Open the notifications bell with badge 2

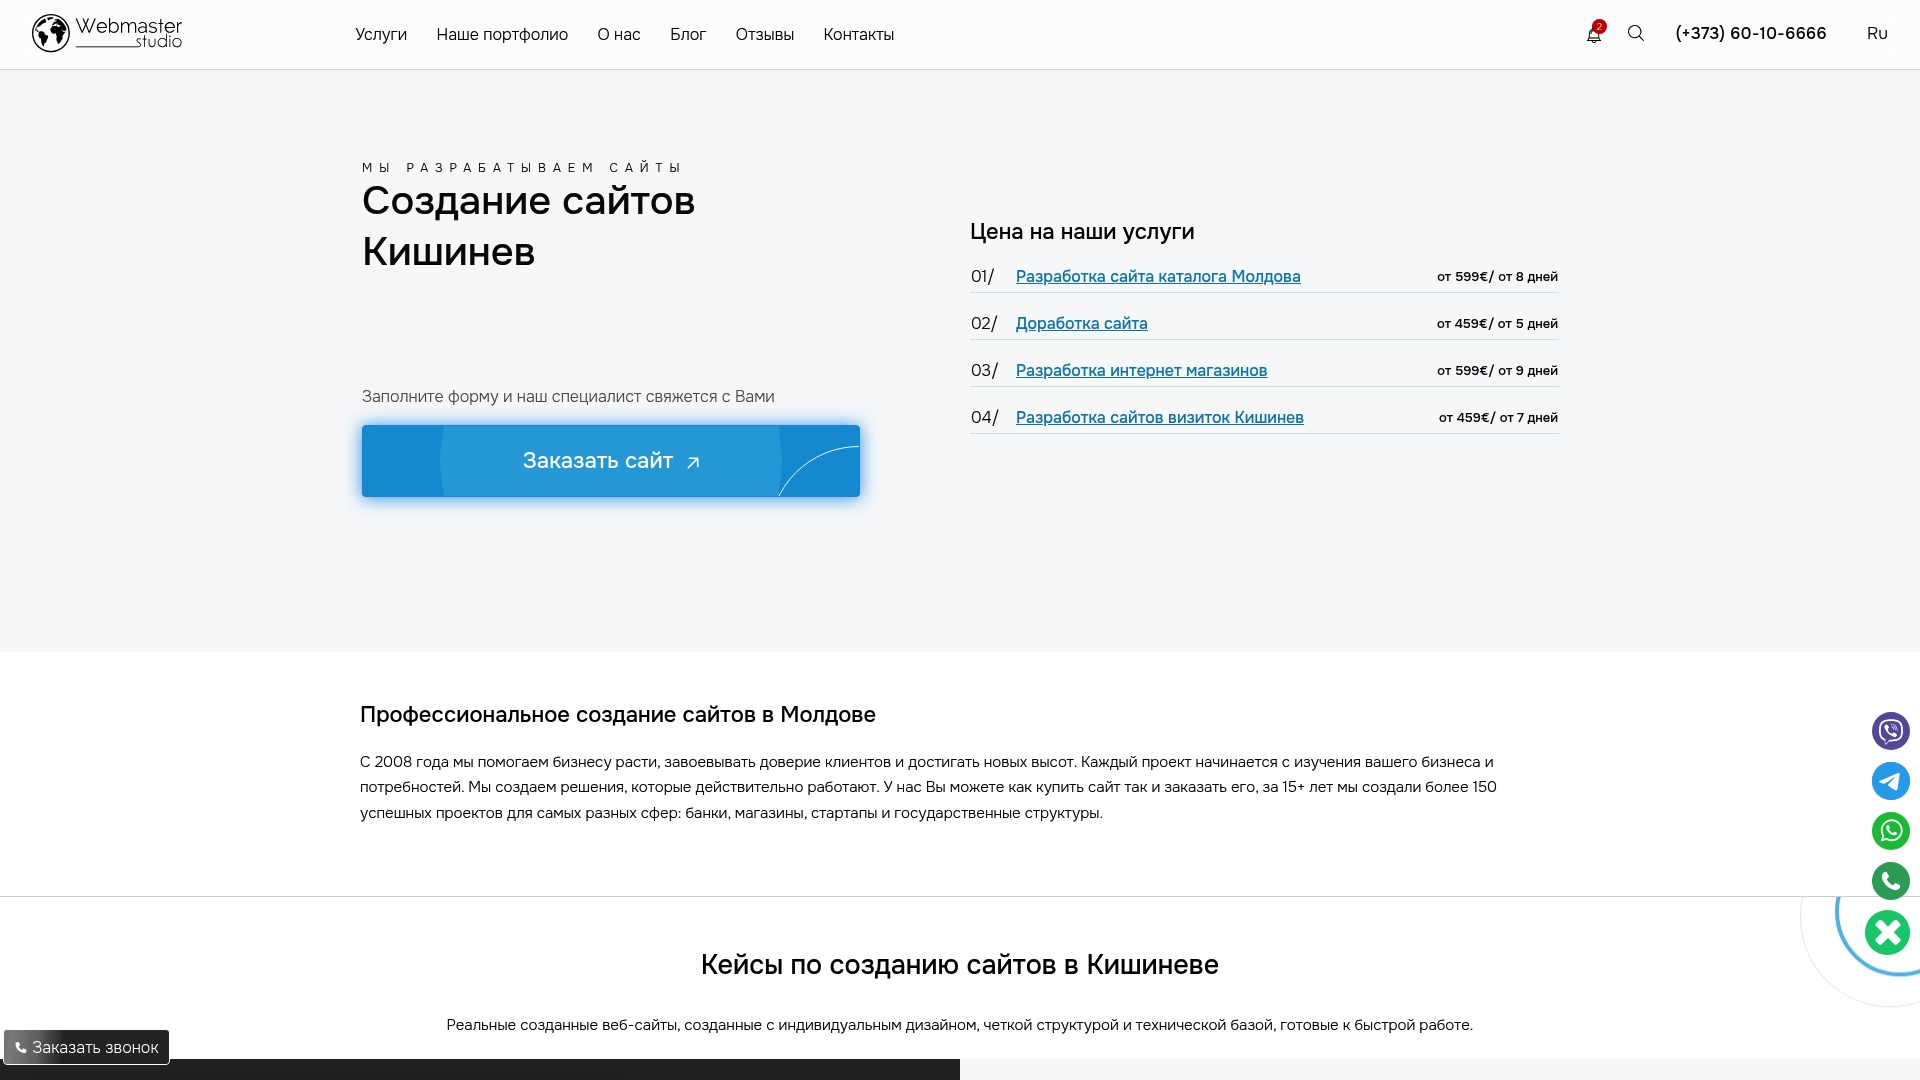coord(1594,33)
